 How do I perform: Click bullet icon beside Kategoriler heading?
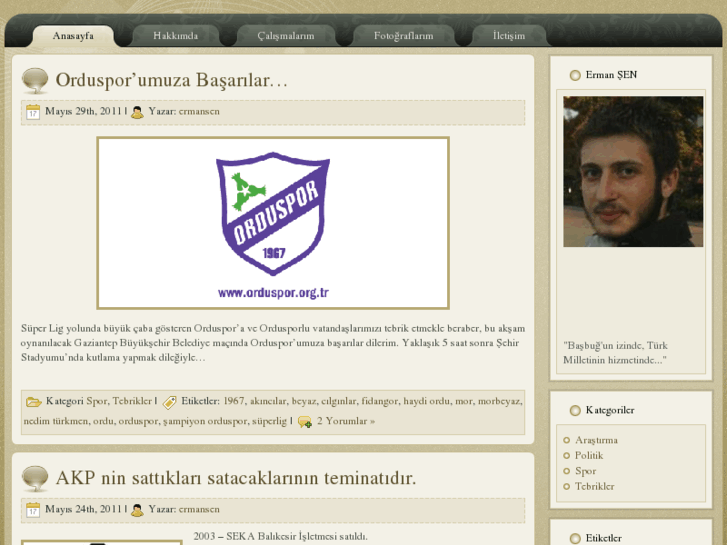tap(575, 410)
